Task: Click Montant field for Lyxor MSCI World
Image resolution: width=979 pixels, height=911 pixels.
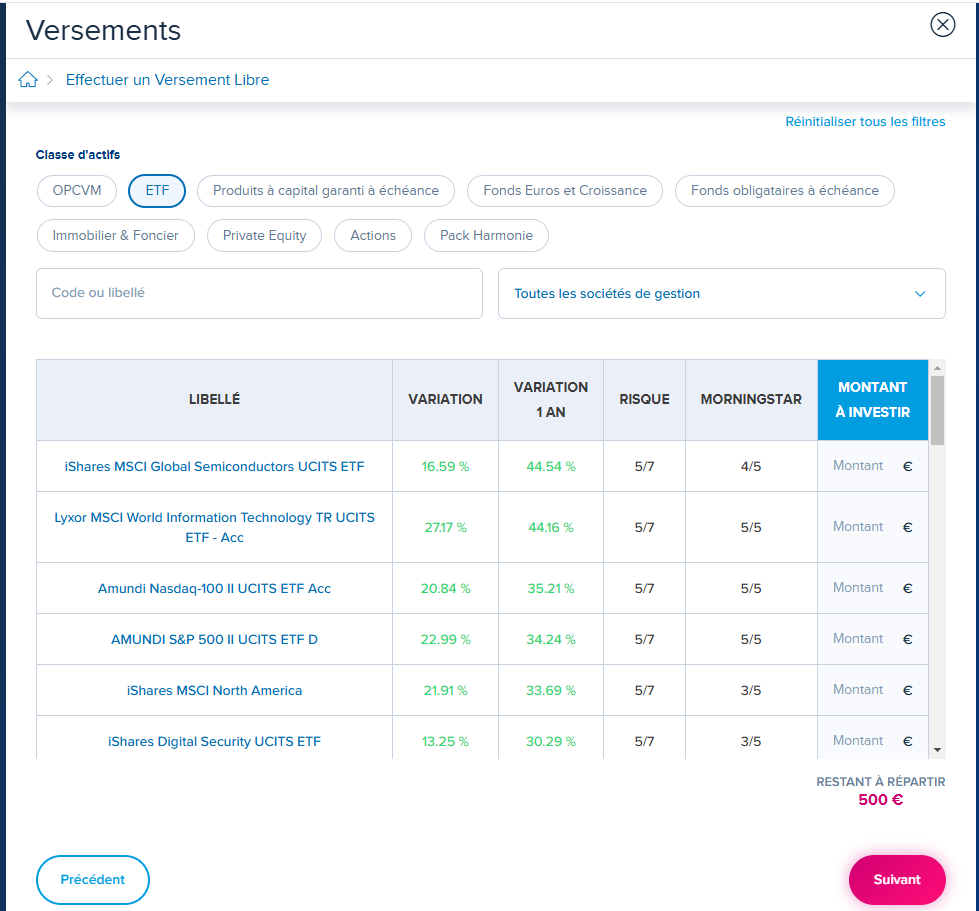Action: (872, 527)
